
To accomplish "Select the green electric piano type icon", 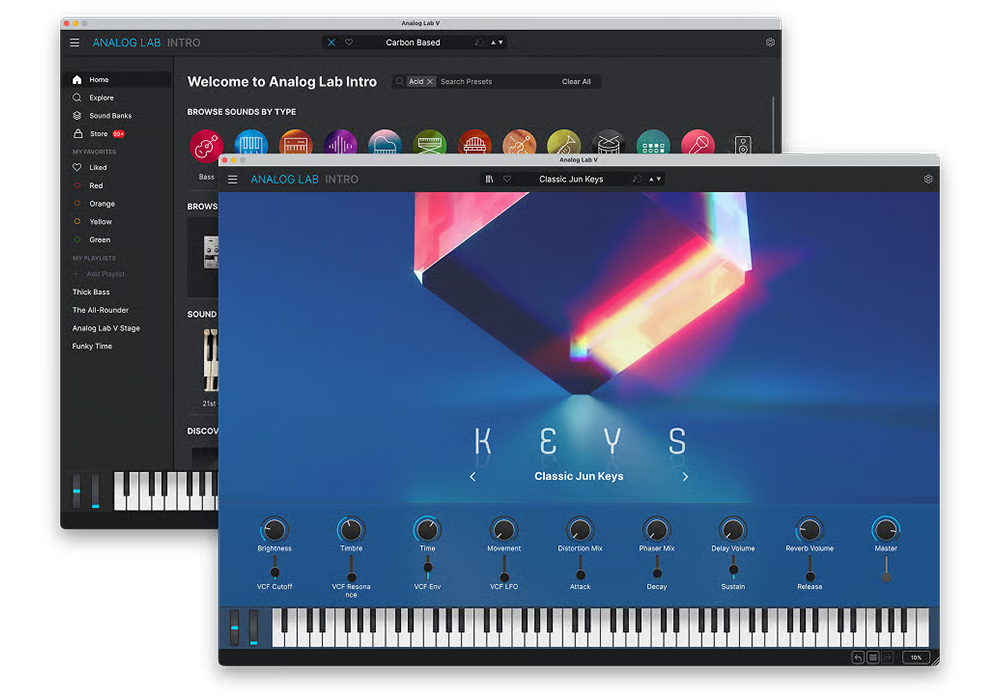I will click(x=429, y=144).
